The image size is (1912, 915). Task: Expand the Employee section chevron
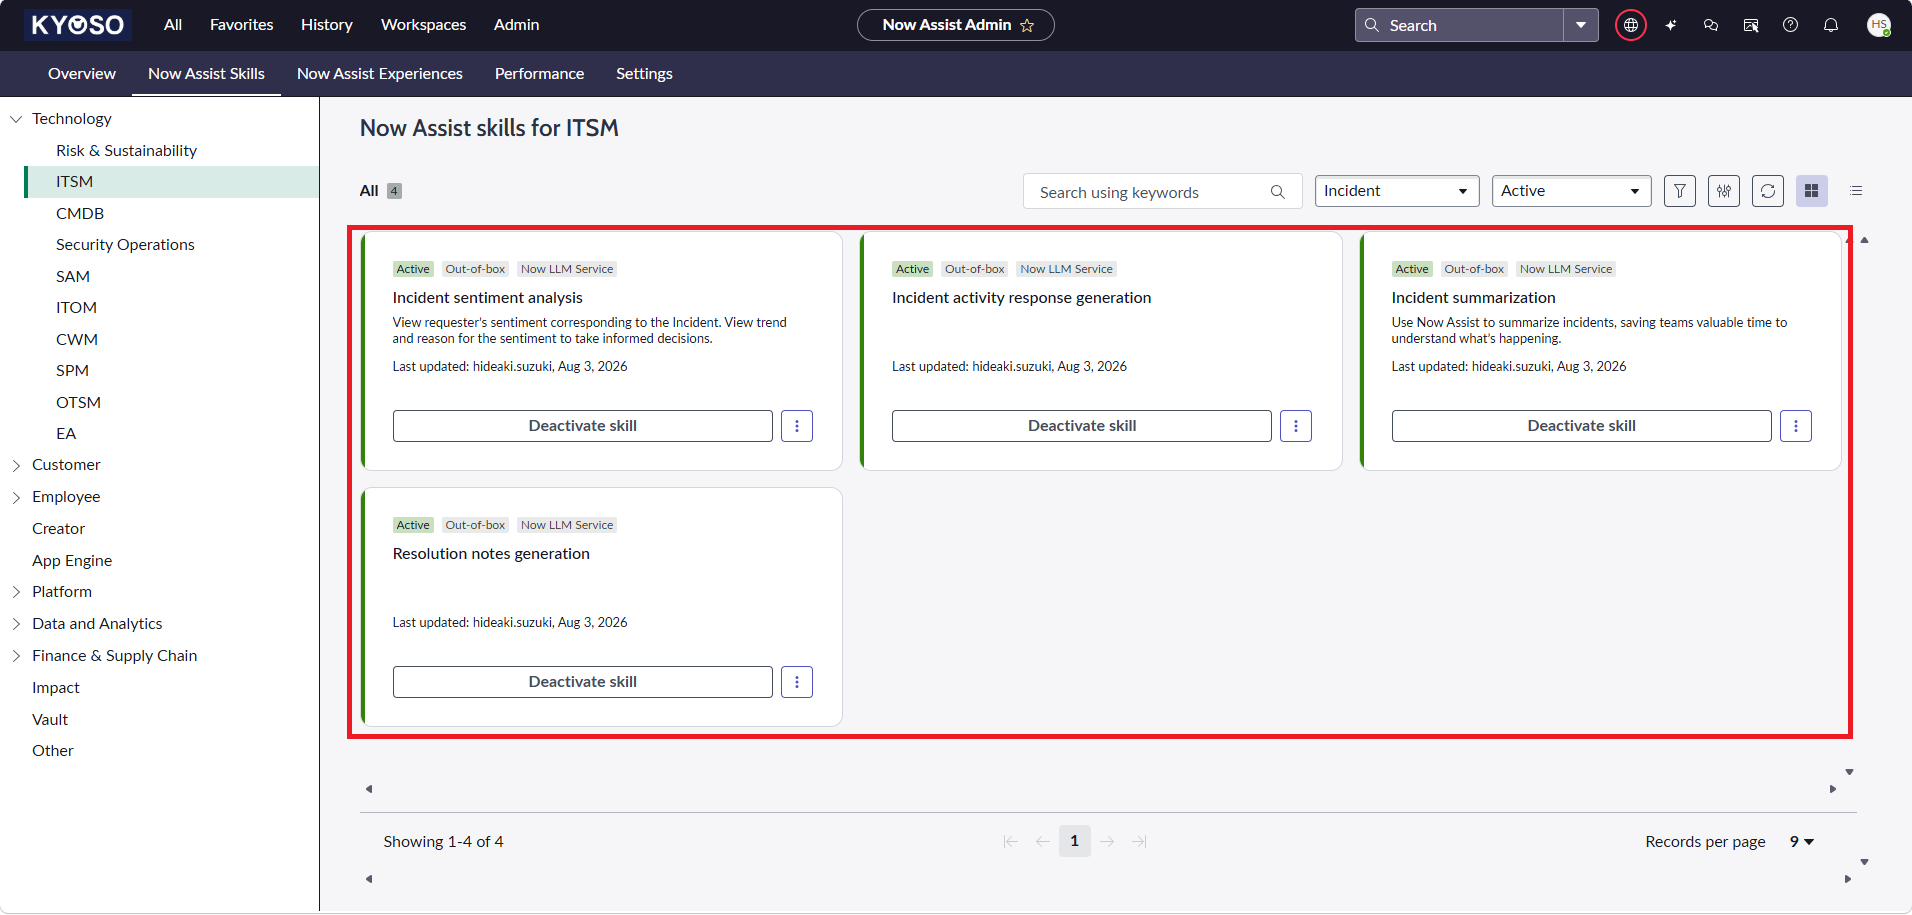[16, 497]
